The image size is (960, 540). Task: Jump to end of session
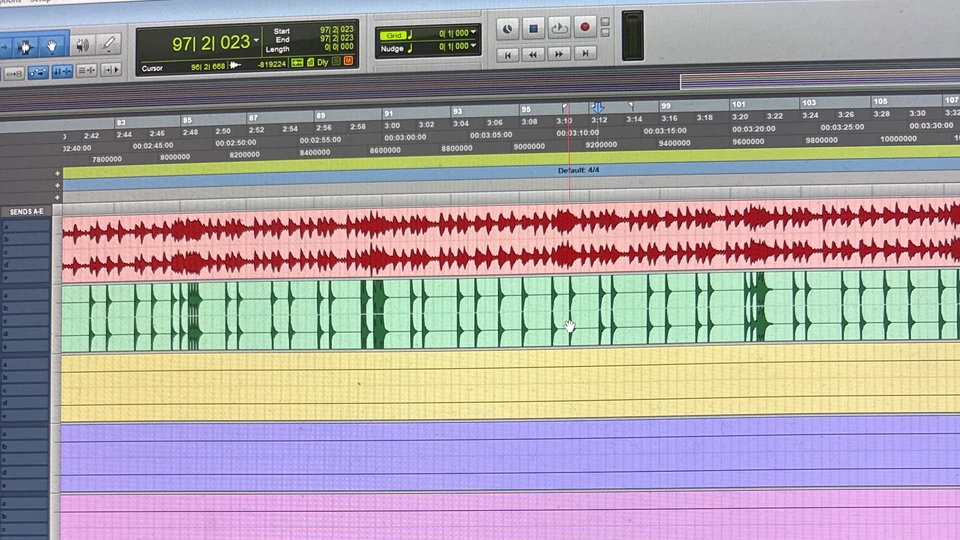click(586, 54)
